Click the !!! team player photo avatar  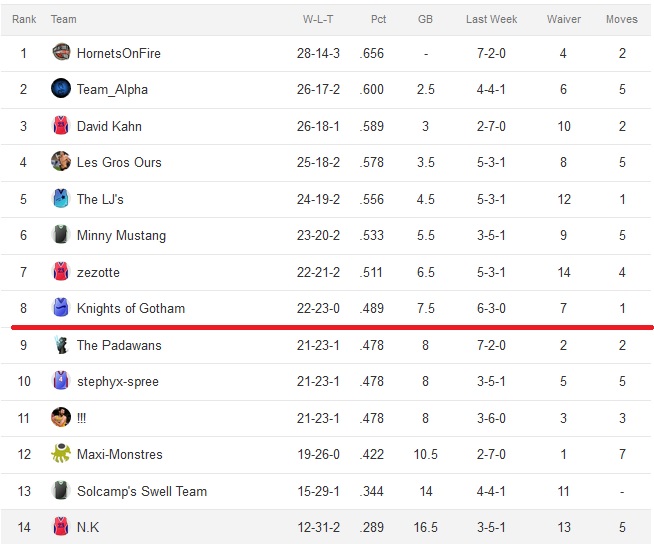(61, 417)
